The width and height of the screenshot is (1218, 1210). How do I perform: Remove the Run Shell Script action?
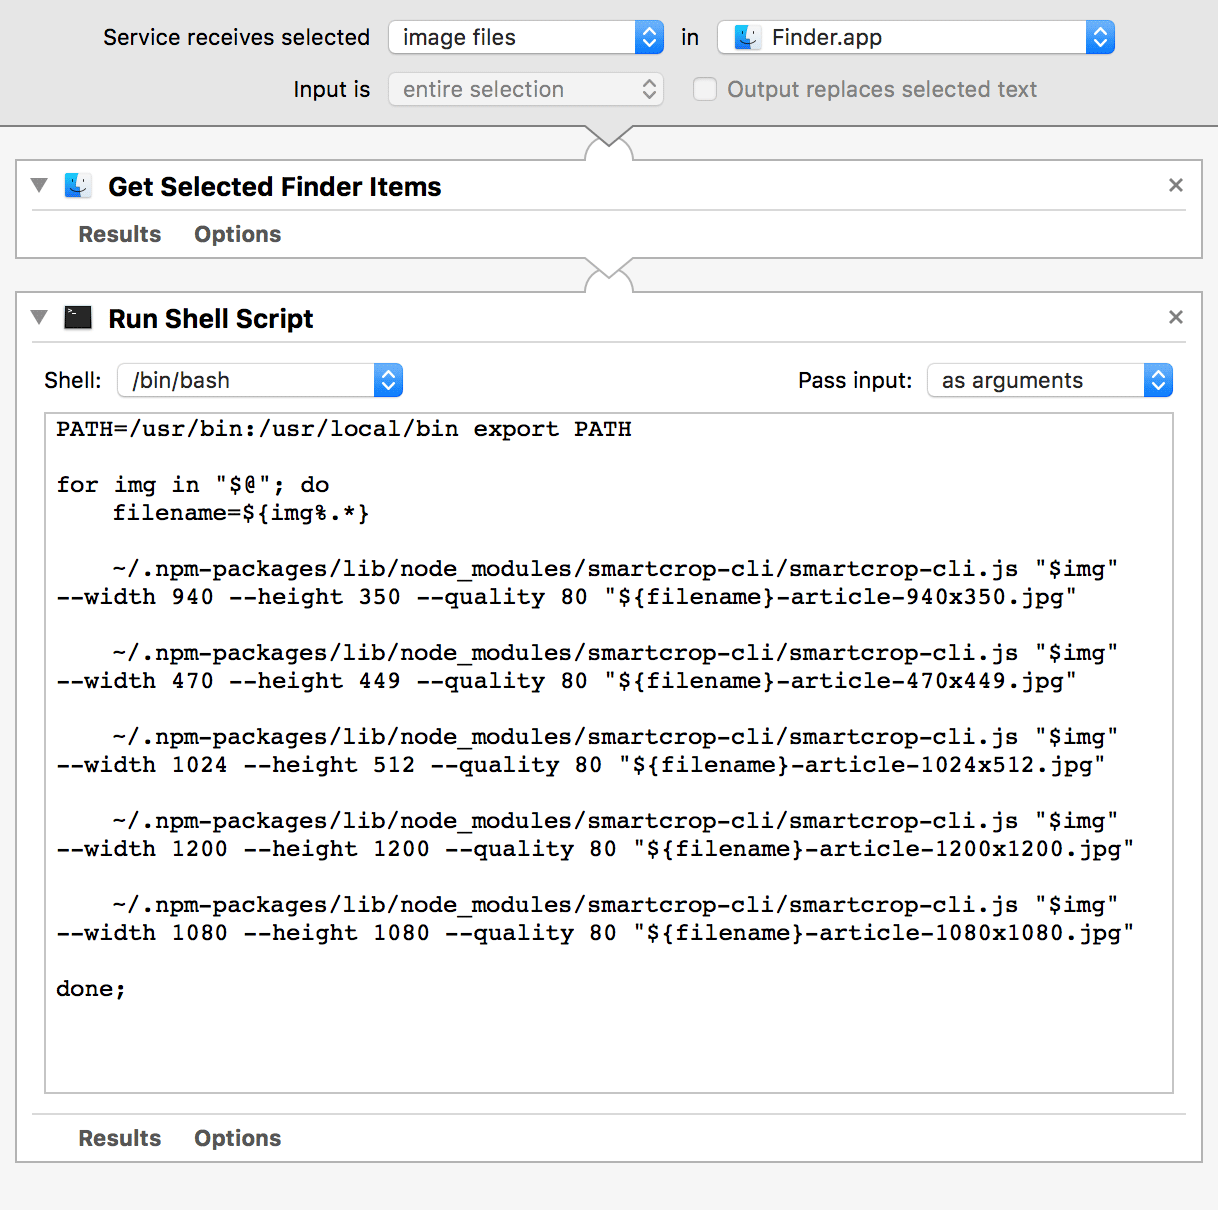(x=1176, y=317)
